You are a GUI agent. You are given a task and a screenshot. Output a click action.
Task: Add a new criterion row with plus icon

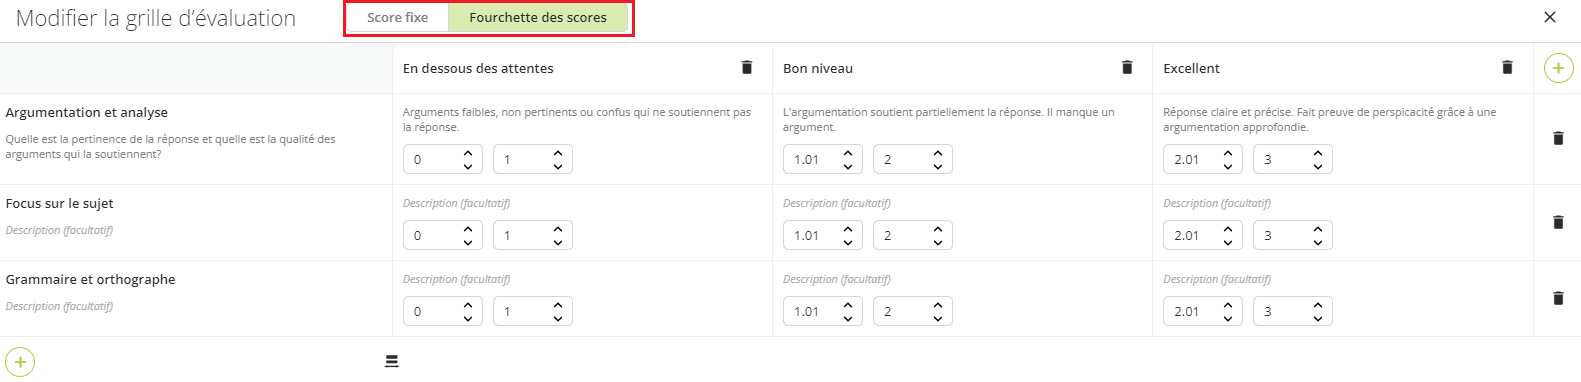(20, 362)
